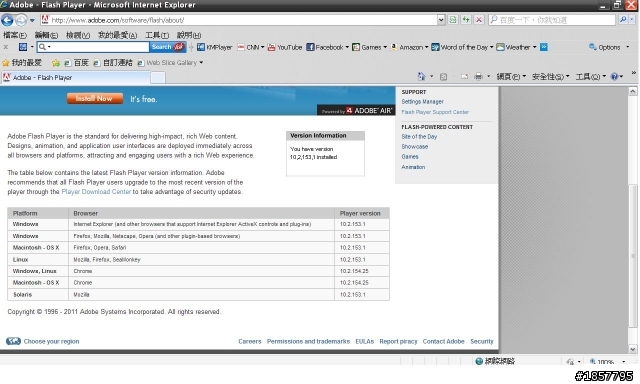
Task: Open the toolbar Options menu
Action: pyautogui.click(x=609, y=47)
